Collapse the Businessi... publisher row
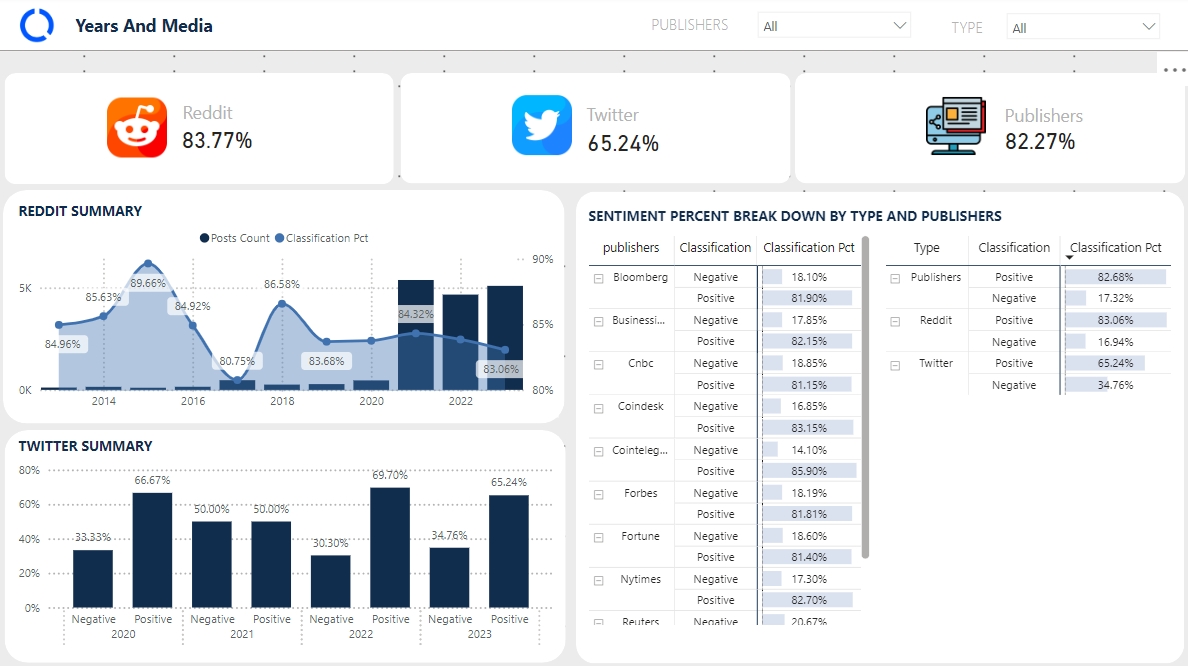Screen dimensions: 1188x666 coord(599,321)
